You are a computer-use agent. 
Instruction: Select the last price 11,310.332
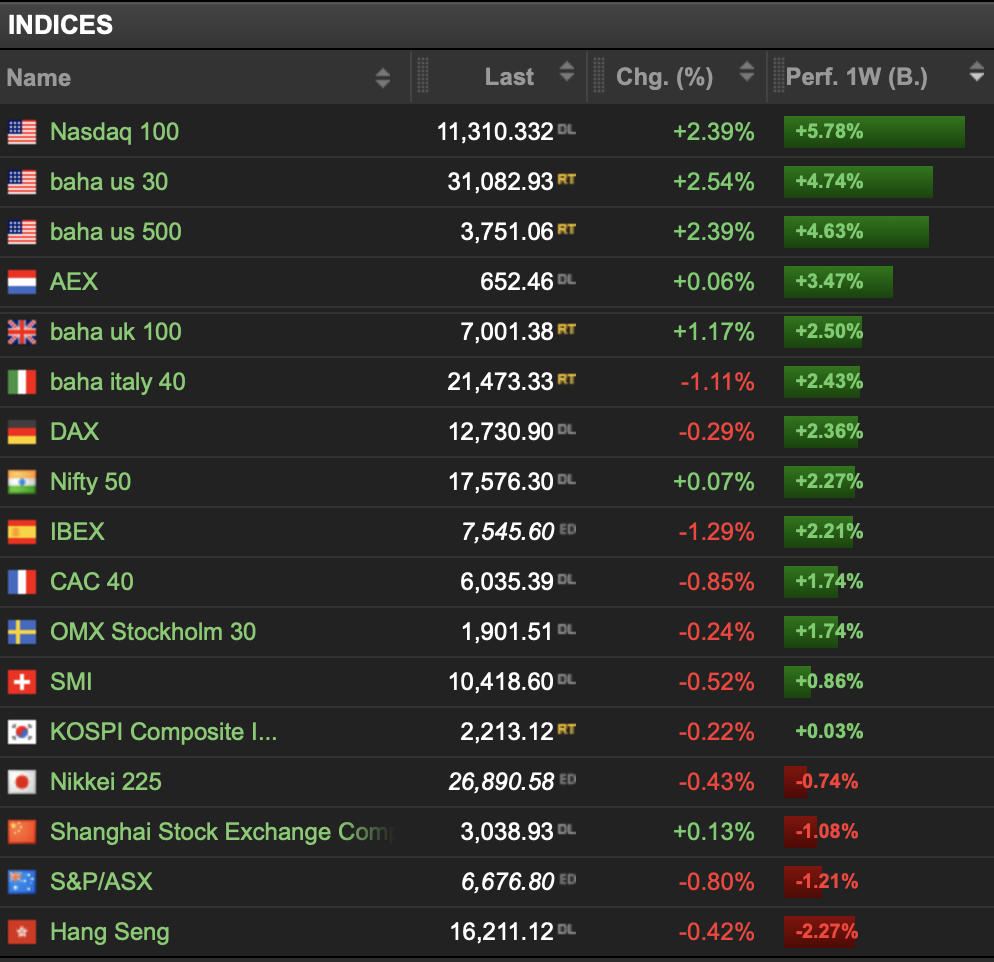(495, 132)
